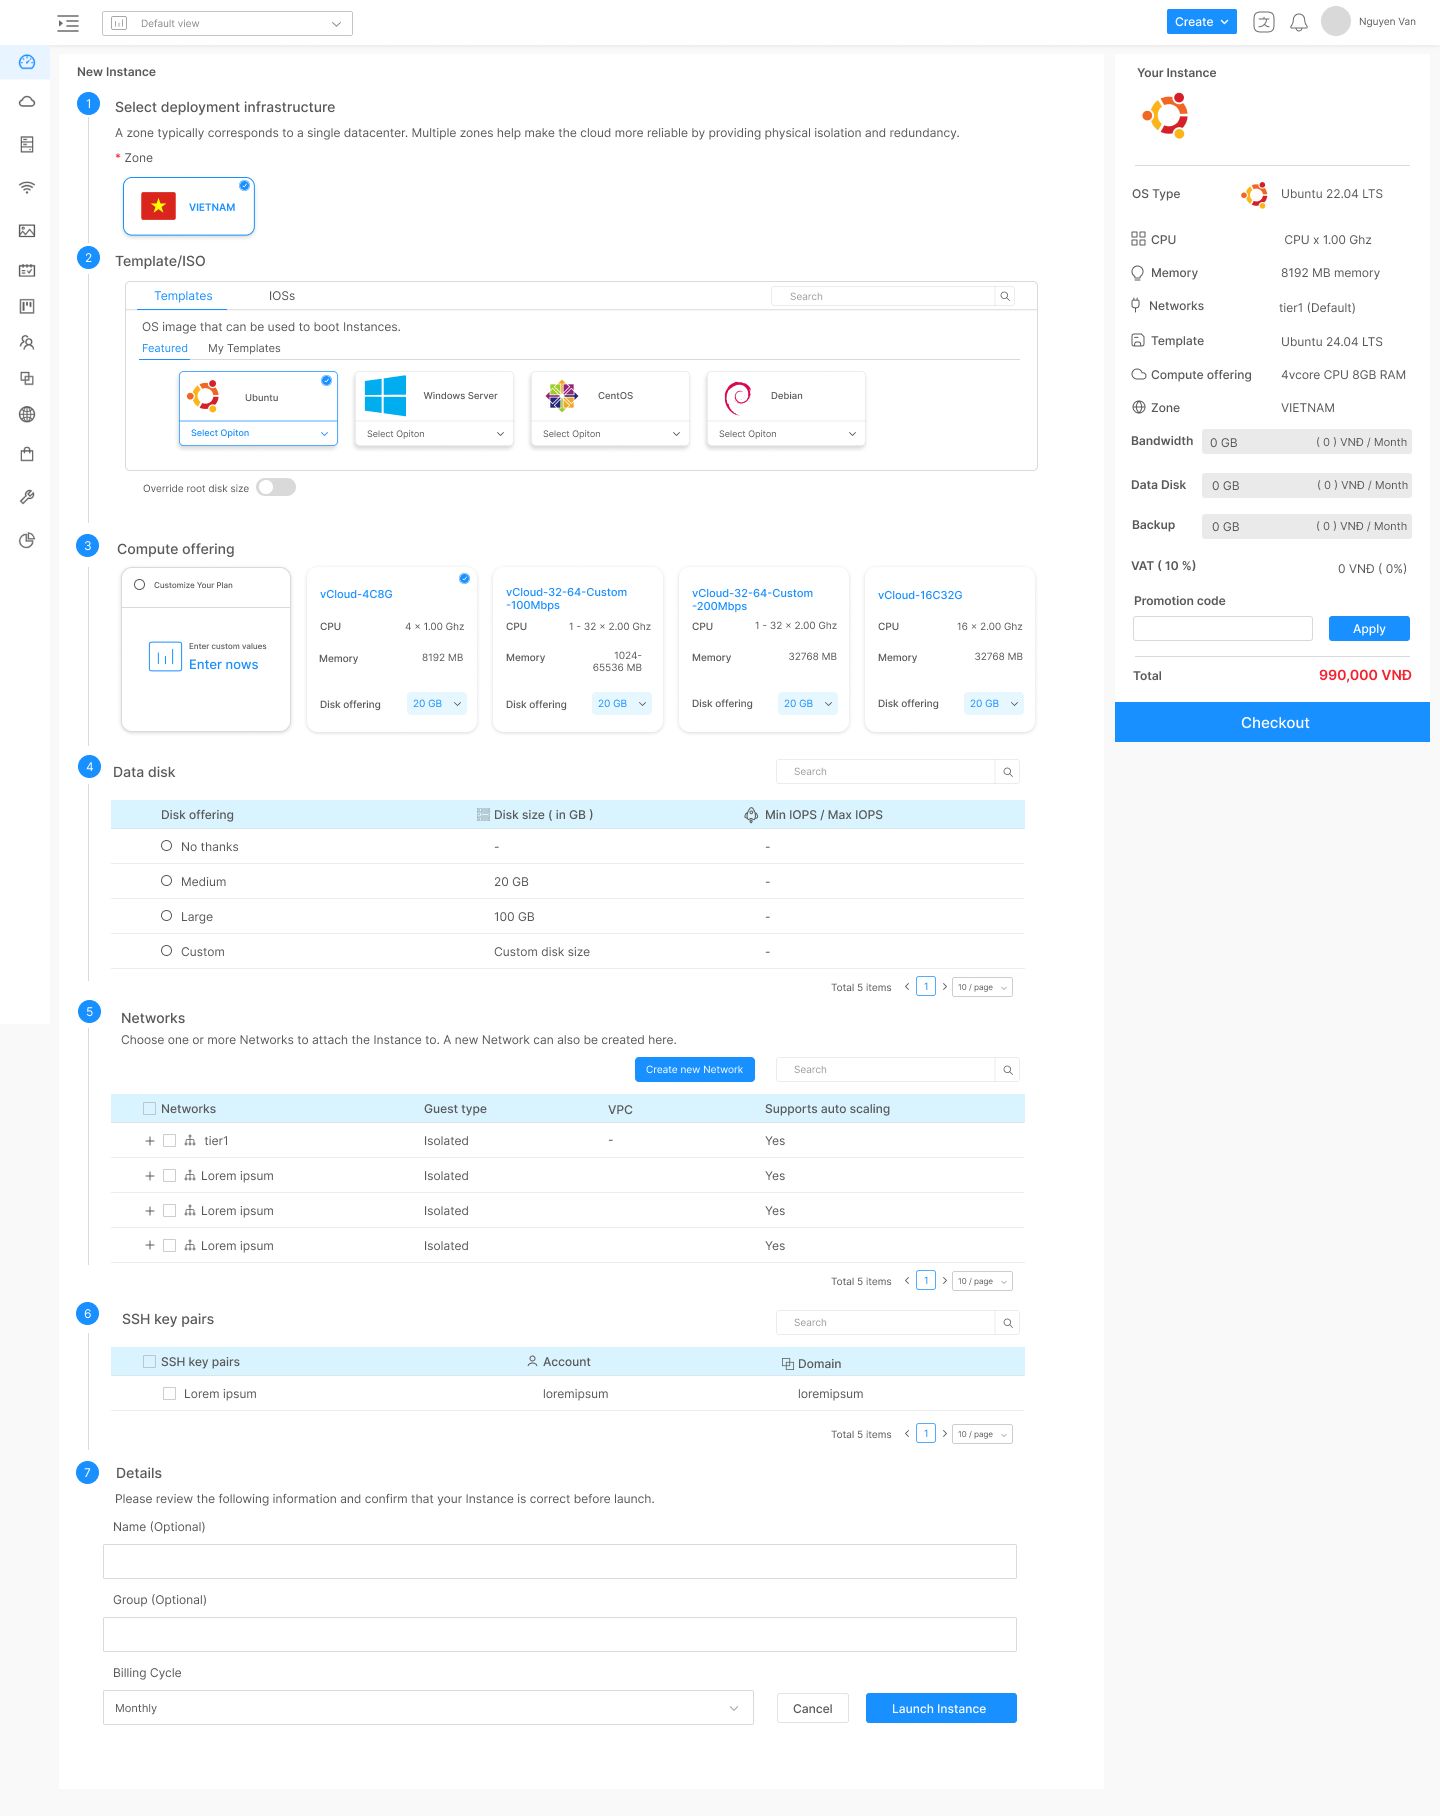1440x1816 pixels.
Task: Click the Launch Instance button
Action: coord(941,1708)
